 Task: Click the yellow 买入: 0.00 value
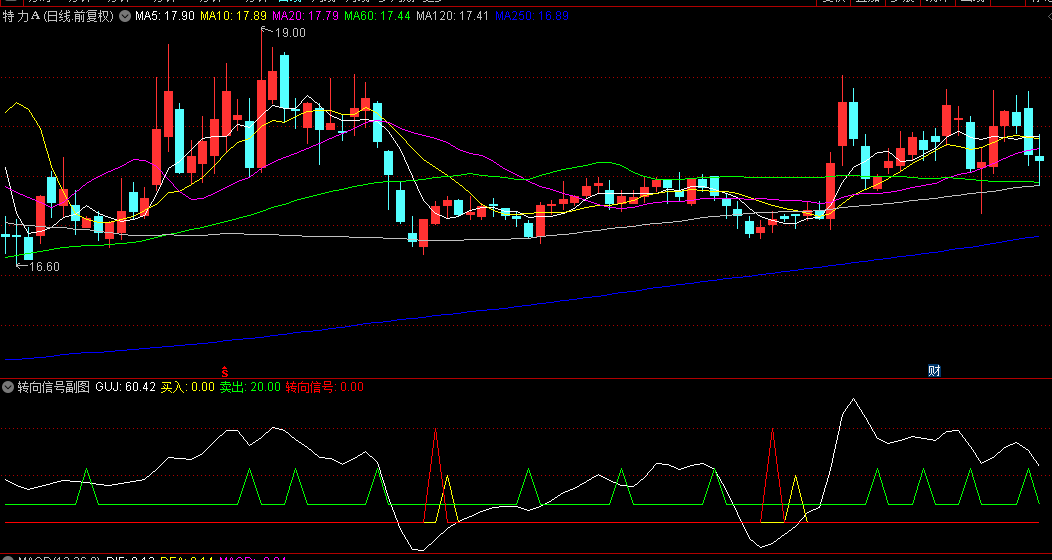[188, 387]
